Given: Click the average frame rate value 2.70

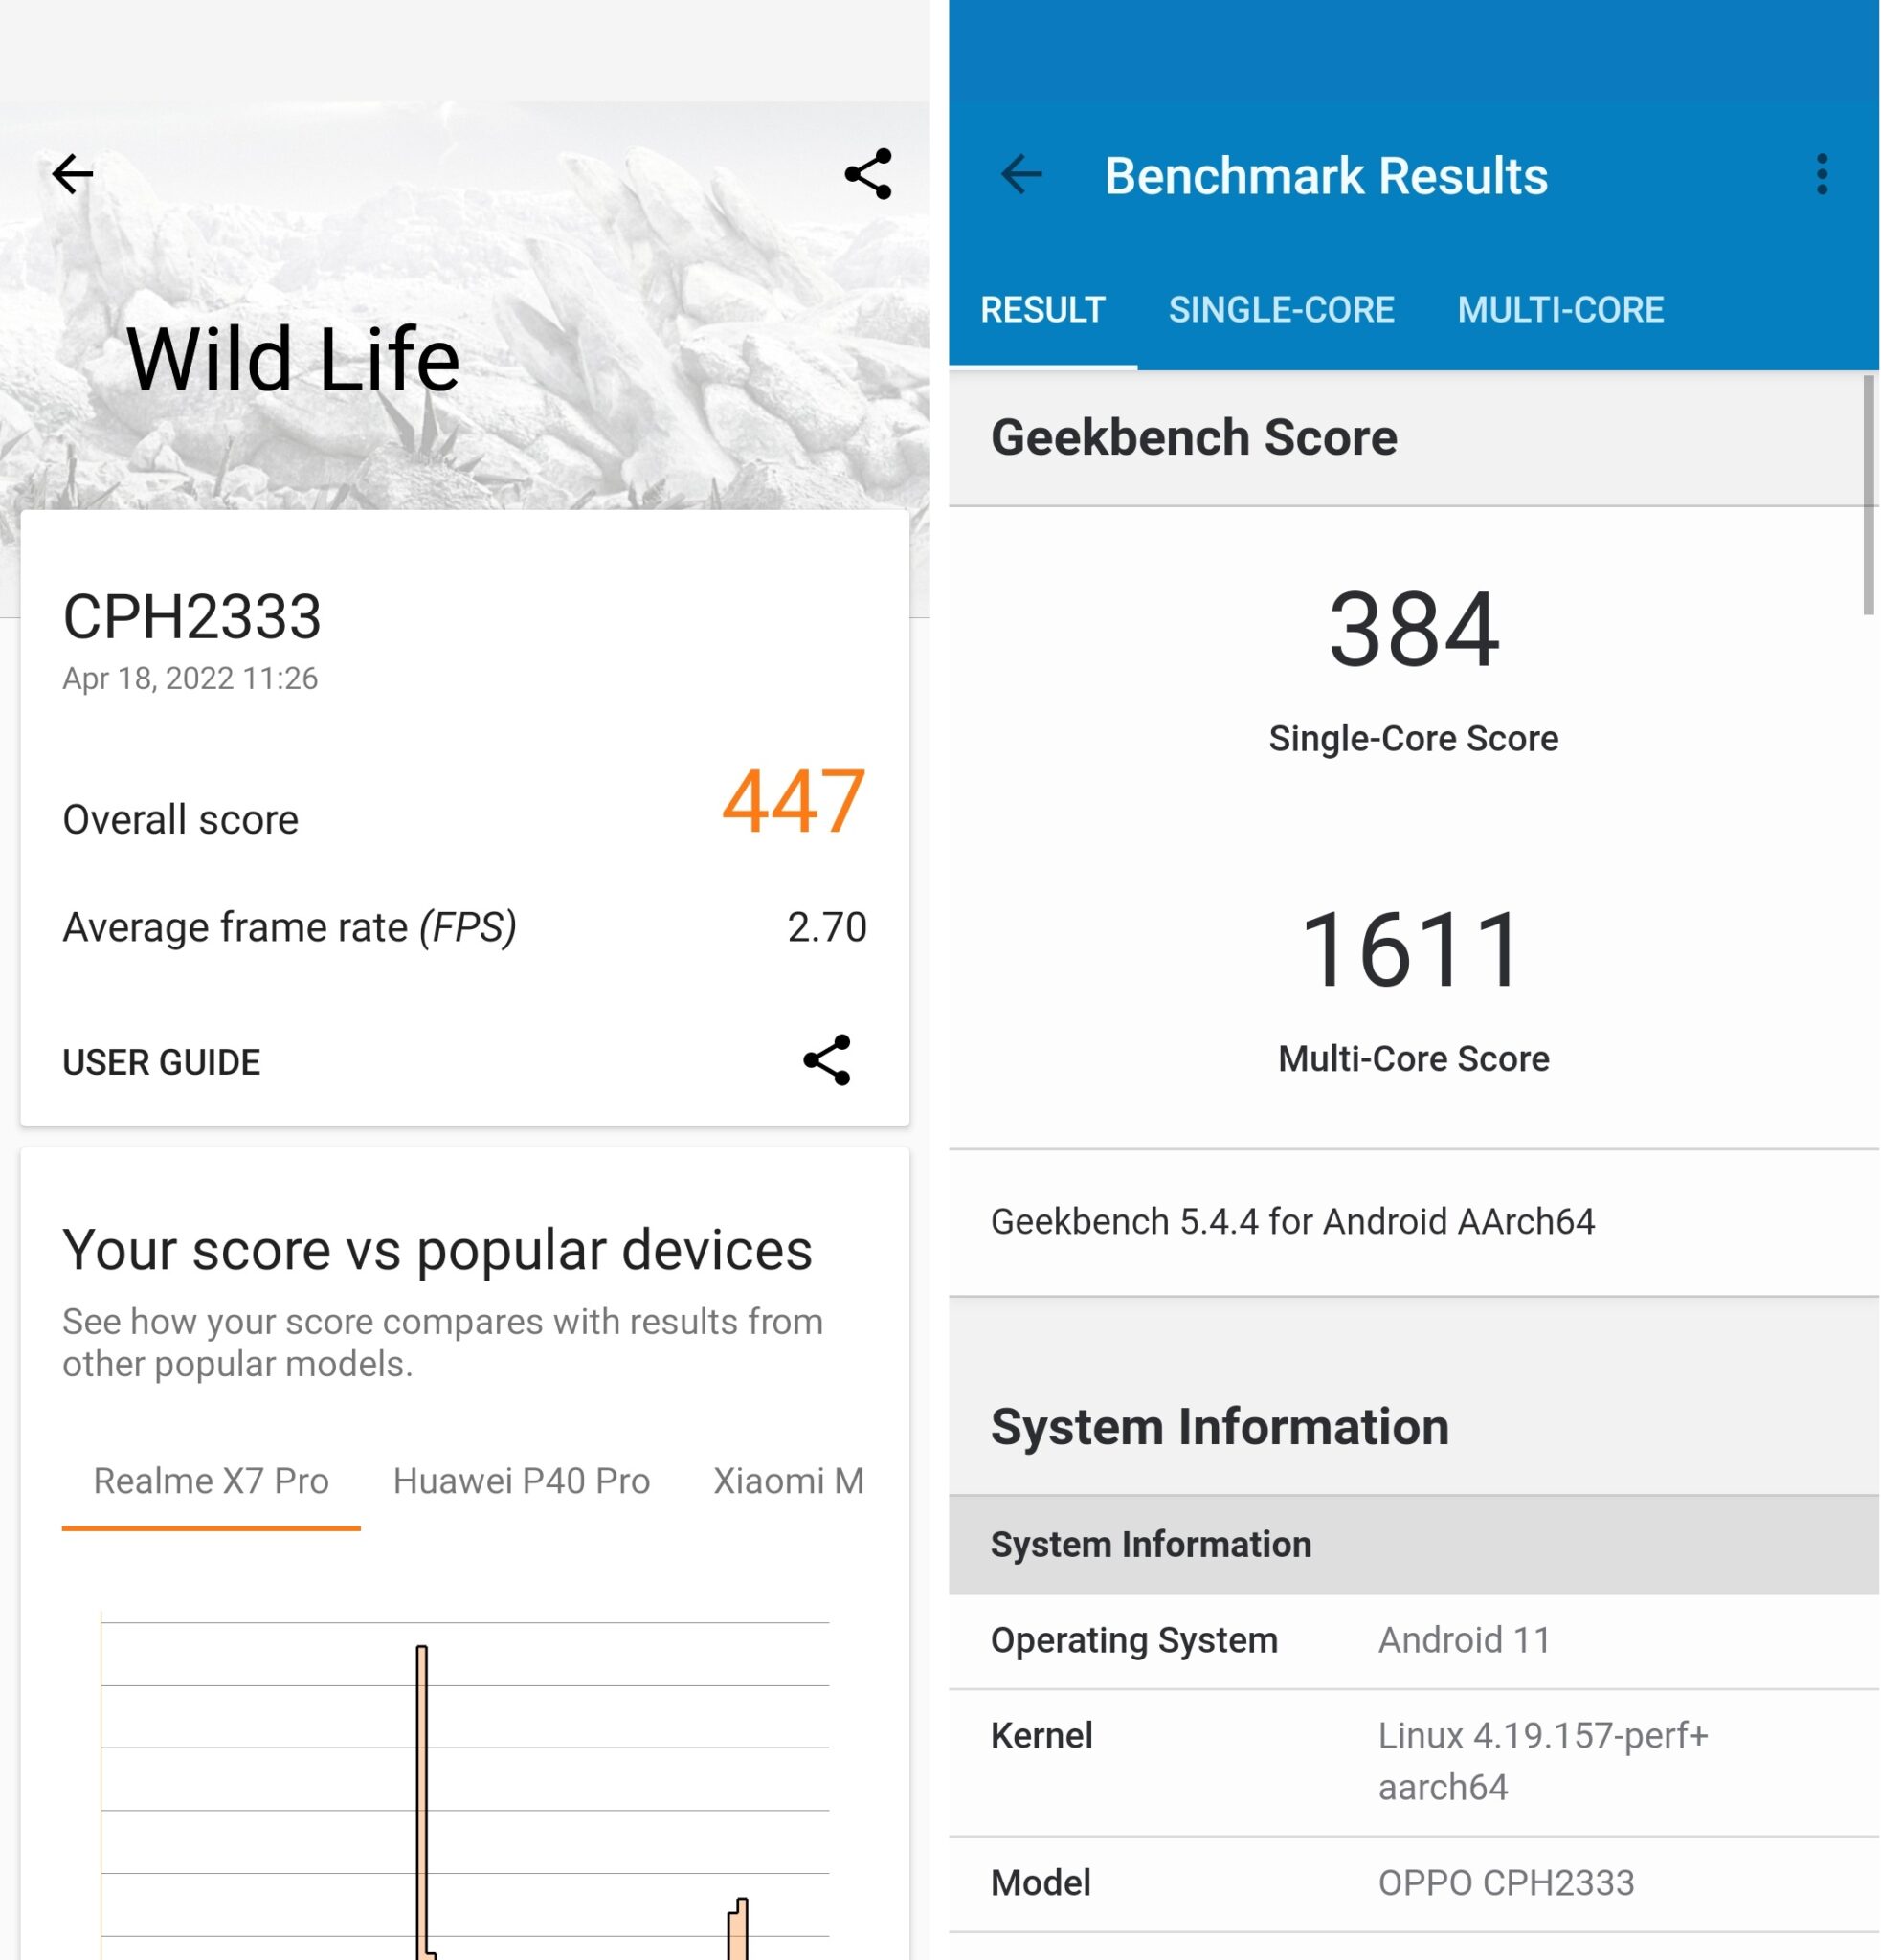Looking at the screenshot, I should tap(826, 927).
